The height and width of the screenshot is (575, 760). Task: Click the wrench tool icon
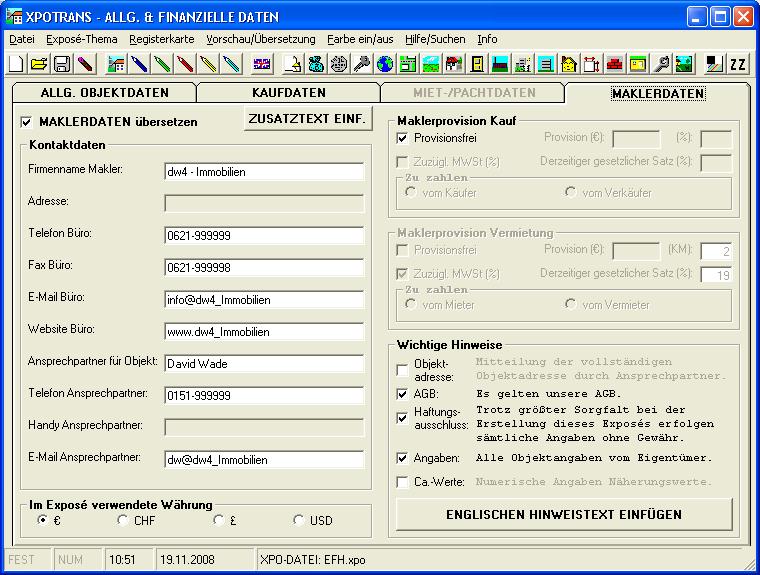[661, 64]
